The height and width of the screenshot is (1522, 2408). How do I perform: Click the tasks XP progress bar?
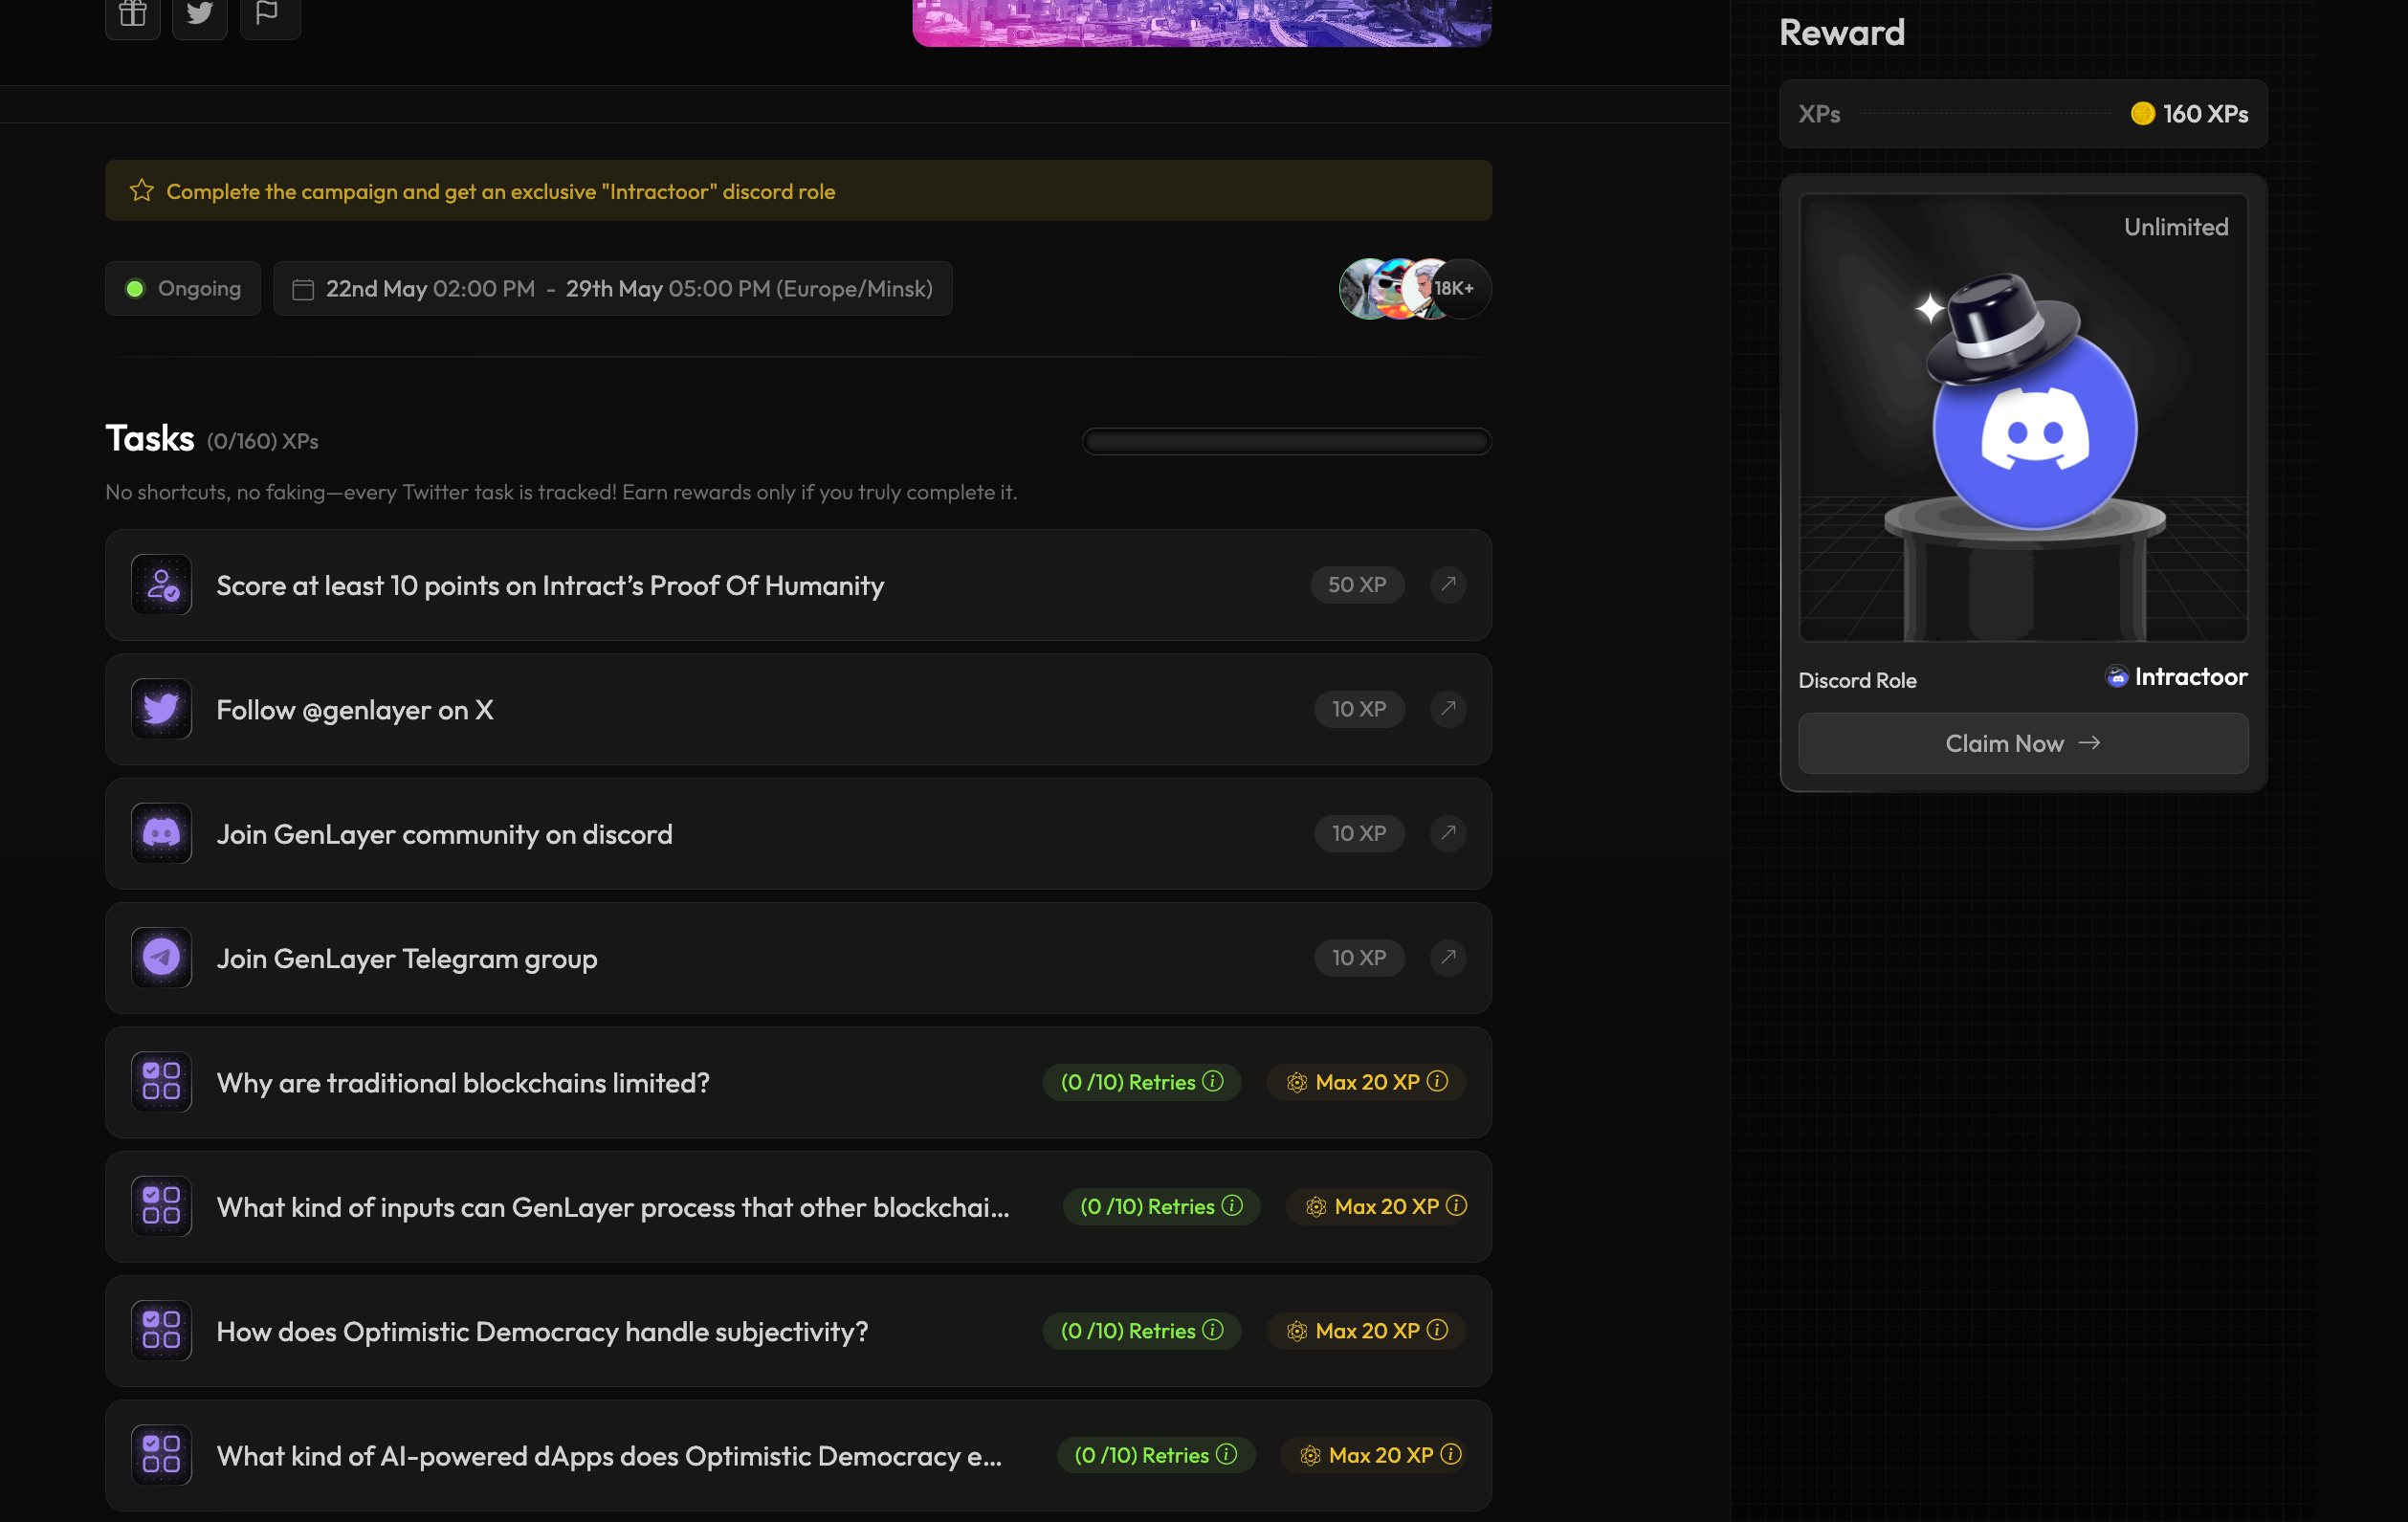tap(1286, 441)
